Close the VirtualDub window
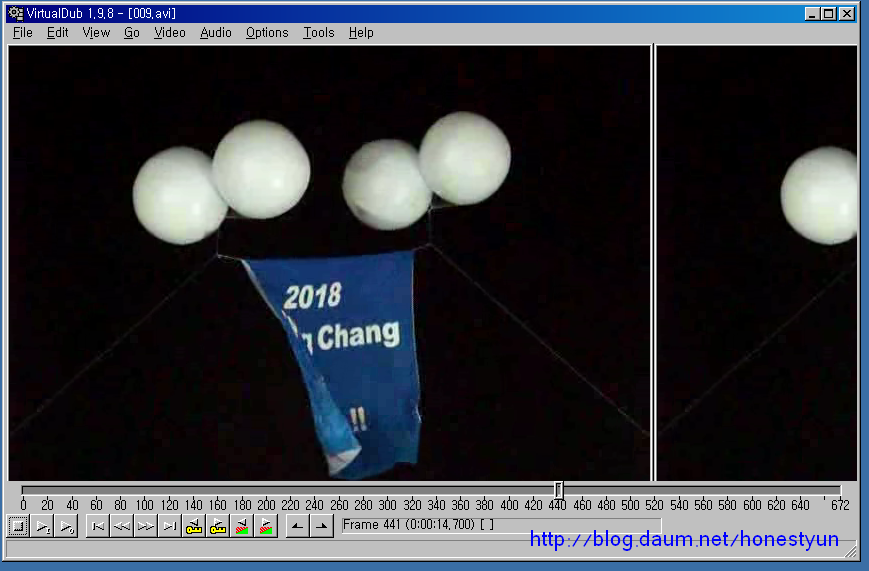Image resolution: width=869 pixels, height=571 pixels. coord(847,14)
